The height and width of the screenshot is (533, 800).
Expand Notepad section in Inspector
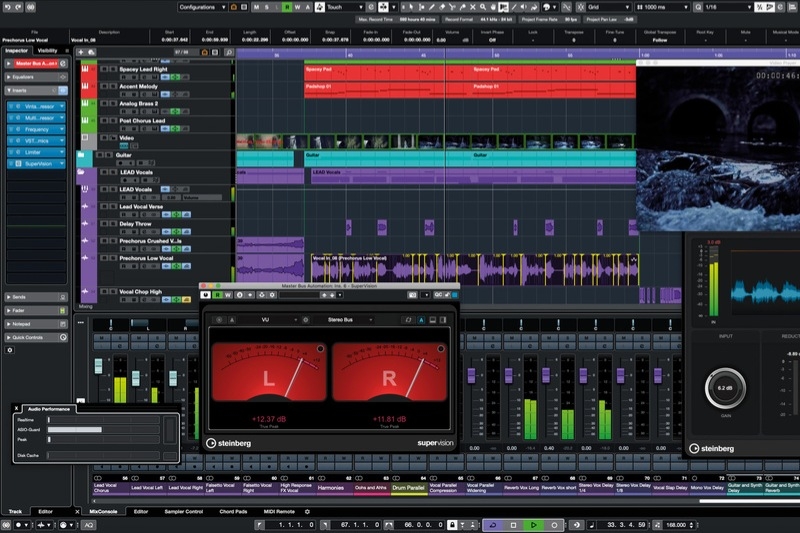pos(36,324)
